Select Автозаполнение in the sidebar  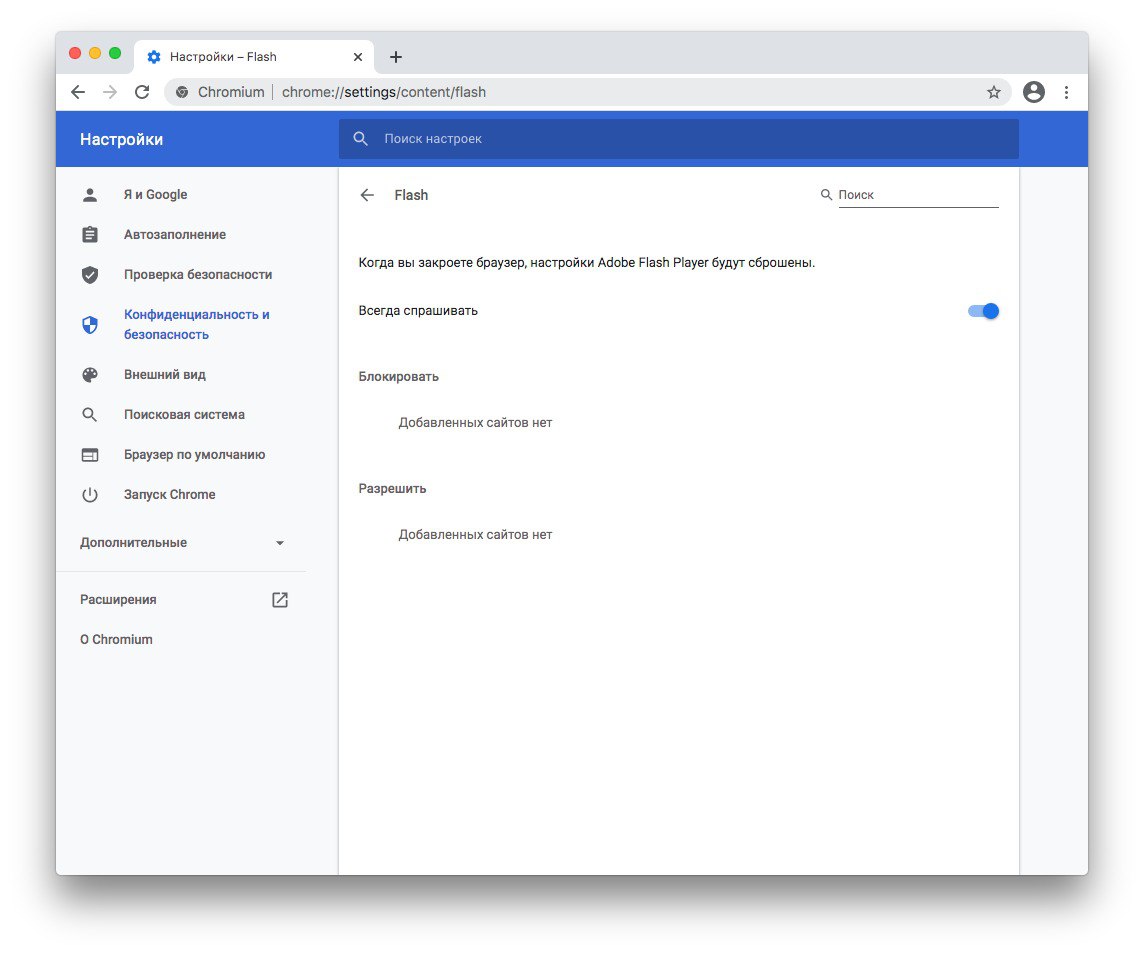pyautogui.click(x=174, y=235)
